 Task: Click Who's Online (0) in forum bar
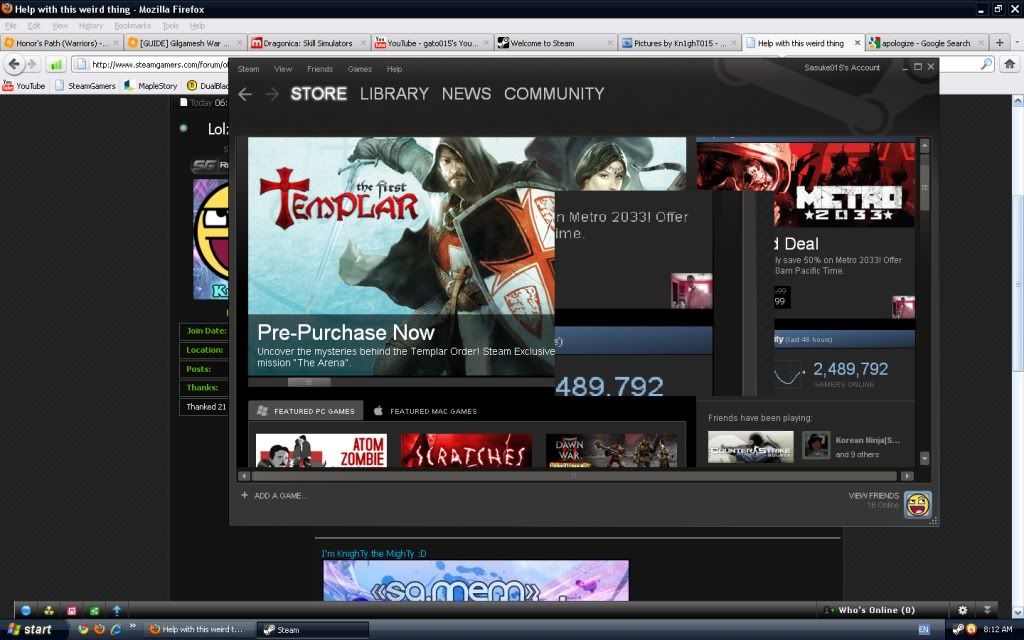click(x=869, y=610)
